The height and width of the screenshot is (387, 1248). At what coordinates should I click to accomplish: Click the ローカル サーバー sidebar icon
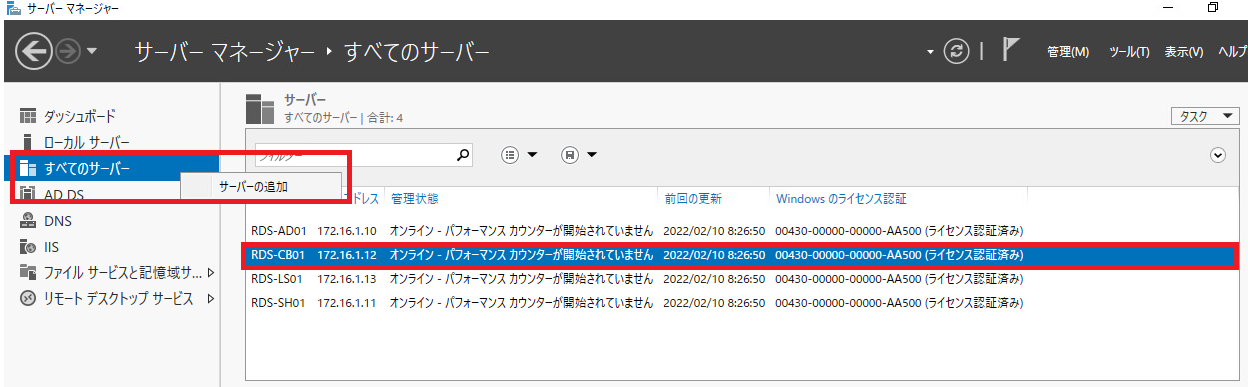(28, 142)
